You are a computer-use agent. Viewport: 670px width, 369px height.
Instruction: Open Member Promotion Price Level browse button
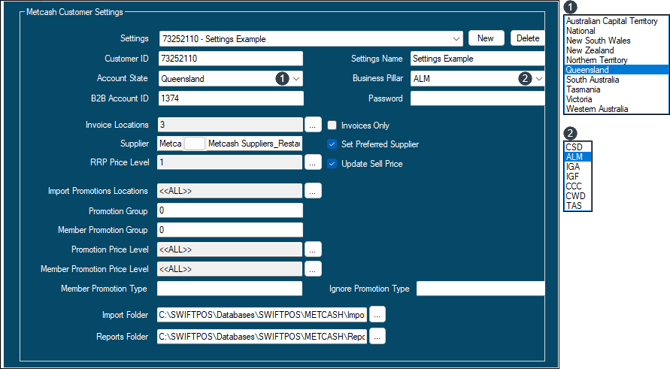click(x=313, y=269)
